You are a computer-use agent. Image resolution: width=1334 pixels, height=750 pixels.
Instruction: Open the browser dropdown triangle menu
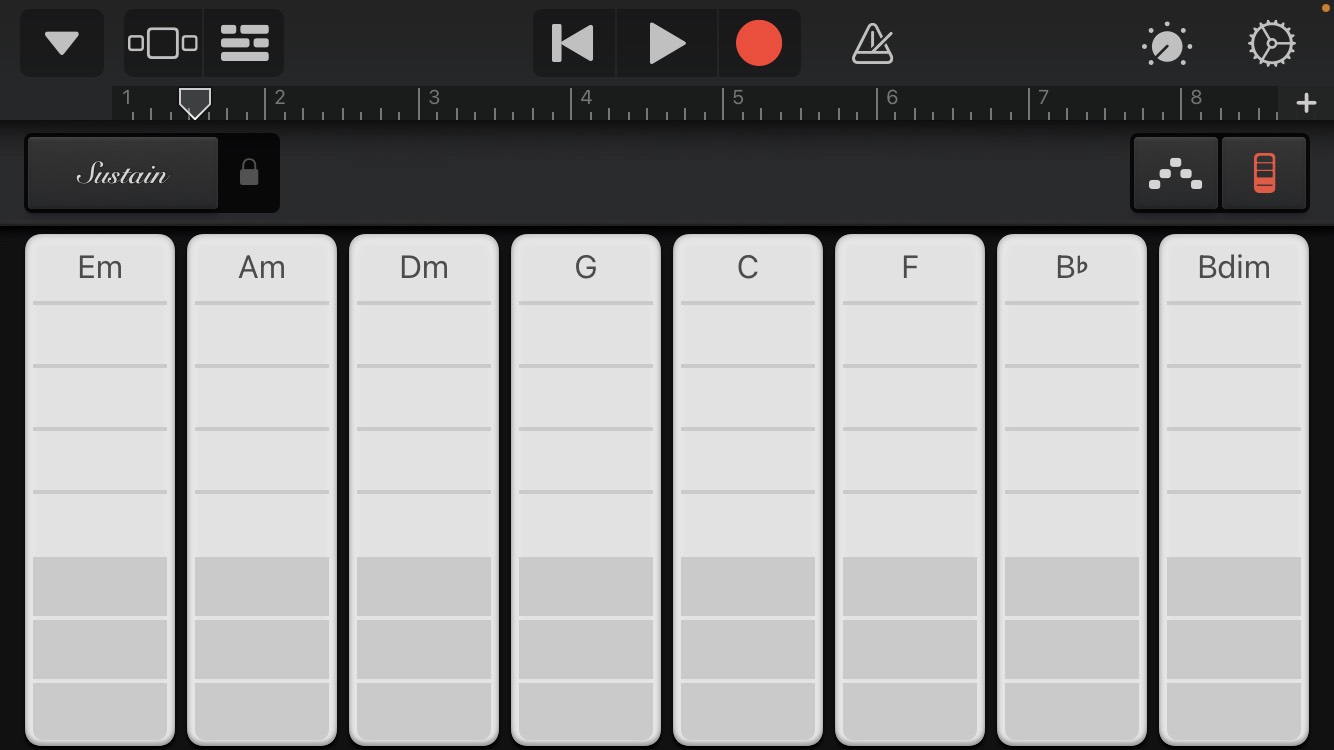tap(62, 43)
